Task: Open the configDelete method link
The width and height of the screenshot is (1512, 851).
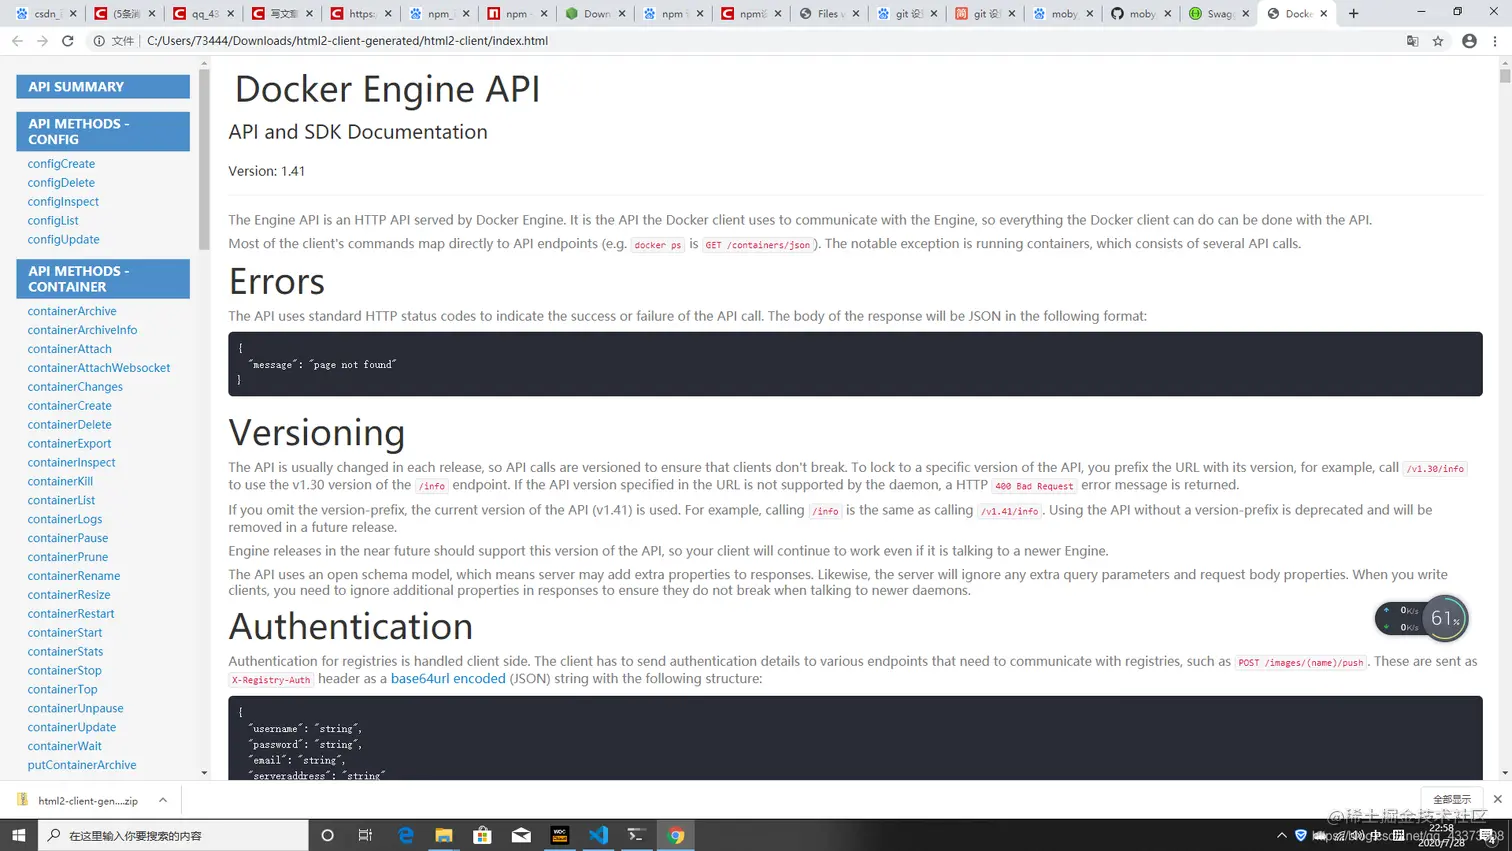Action: pos(61,183)
